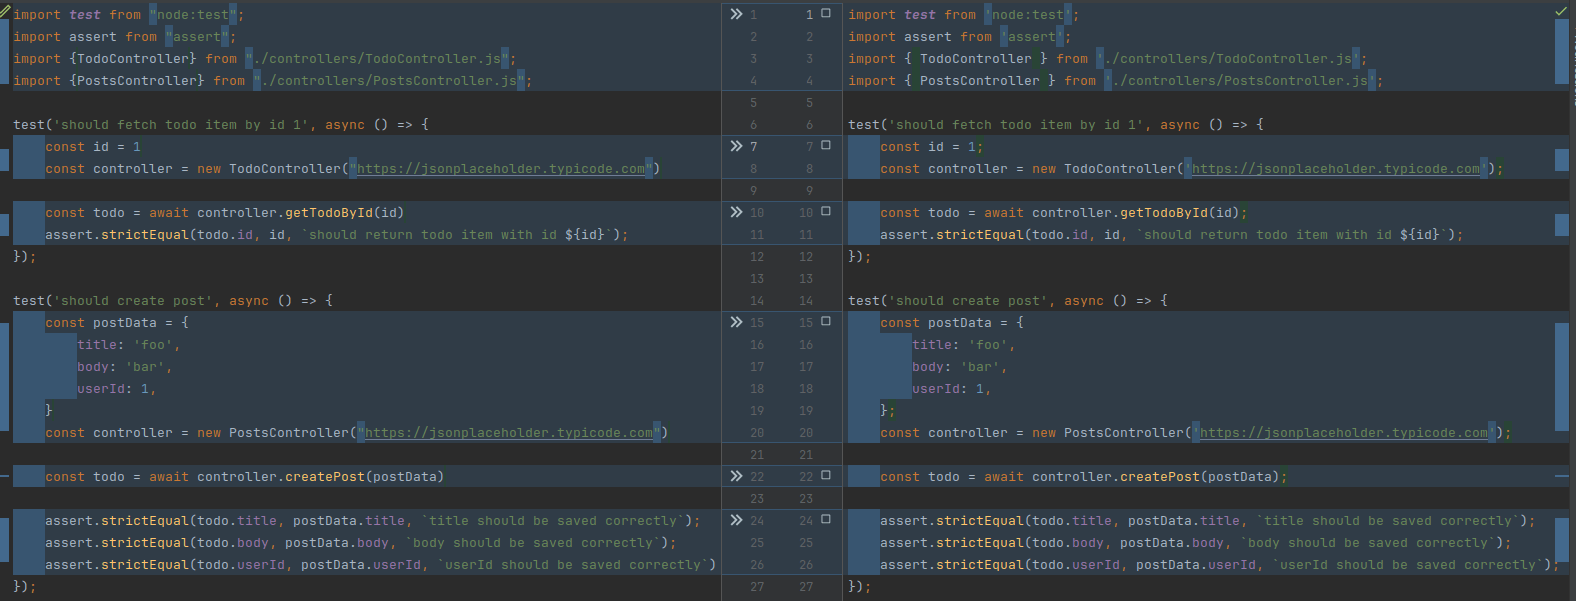Viewport: 1576px width, 601px height.
Task: Tick the checkbox for the line 22 change
Action: 826,476
